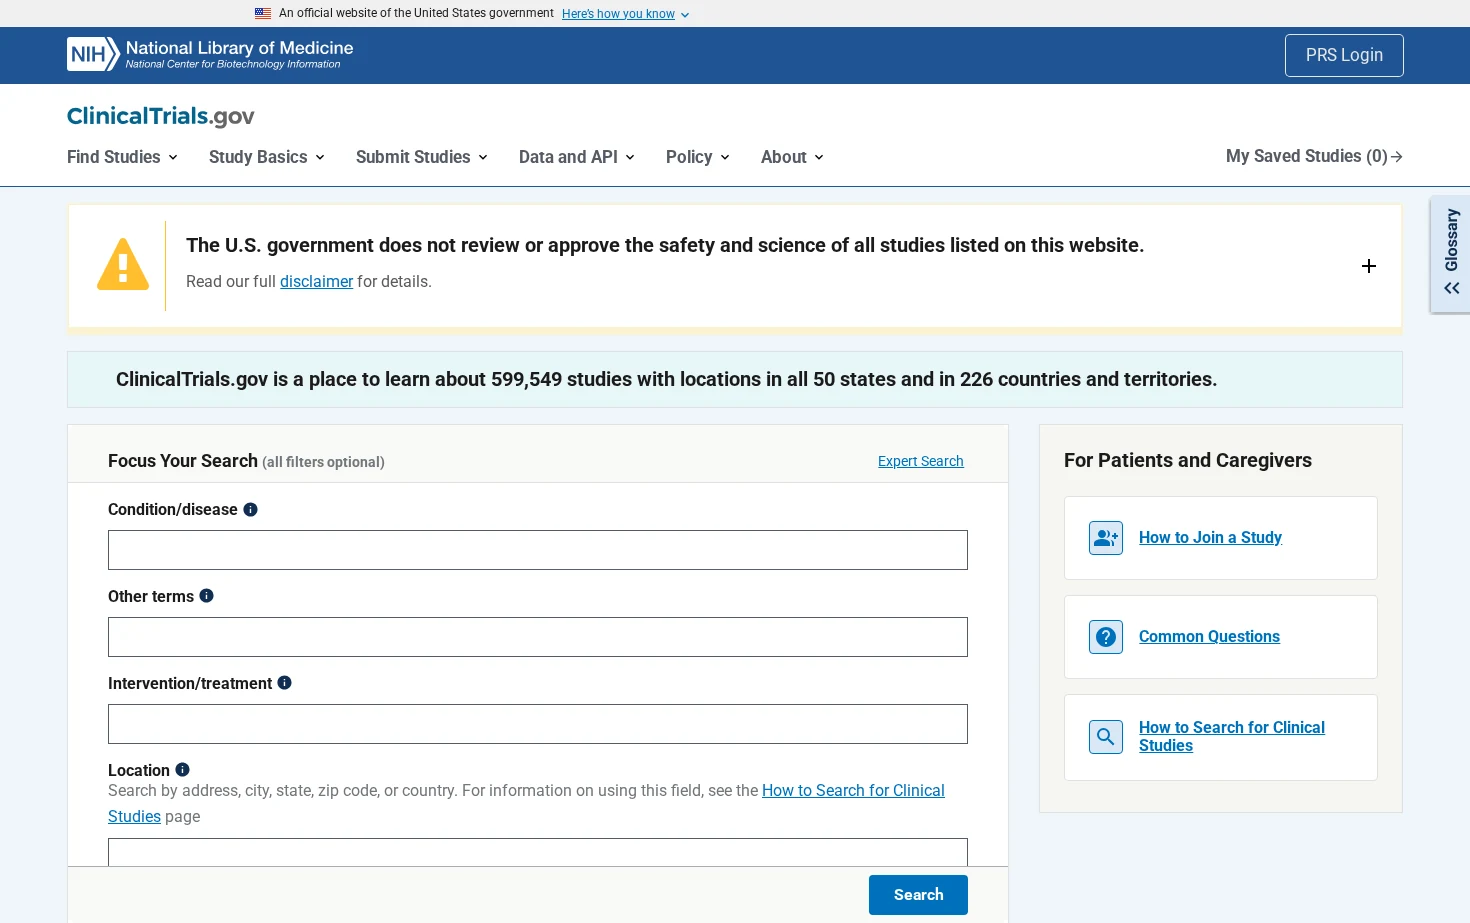1470x923 pixels.
Task: Click the How to Join a Study person icon
Action: coord(1106,538)
